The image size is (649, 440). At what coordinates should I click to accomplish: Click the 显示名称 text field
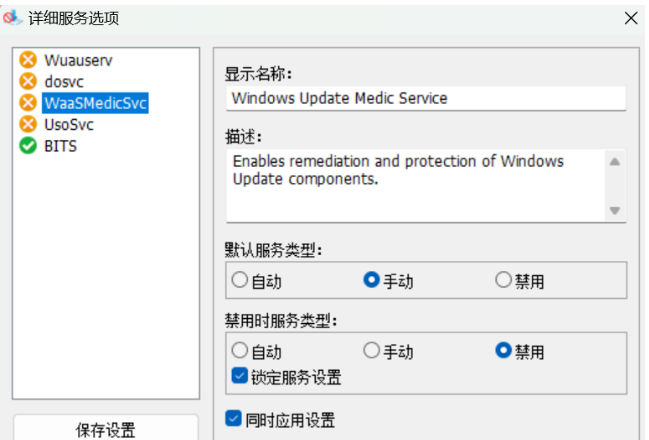pos(425,98)
